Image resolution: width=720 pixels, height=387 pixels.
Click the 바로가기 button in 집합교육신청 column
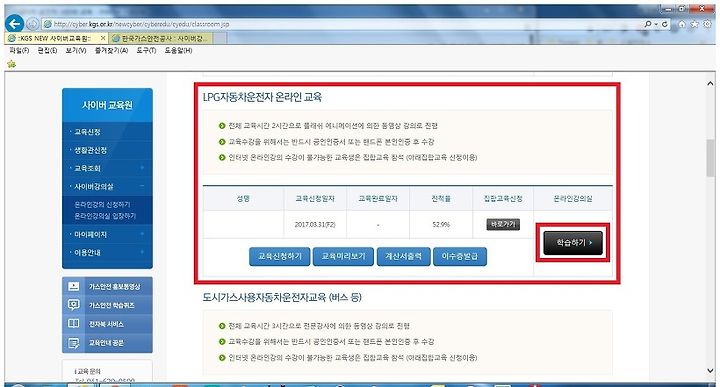click(x=503, y=224)
